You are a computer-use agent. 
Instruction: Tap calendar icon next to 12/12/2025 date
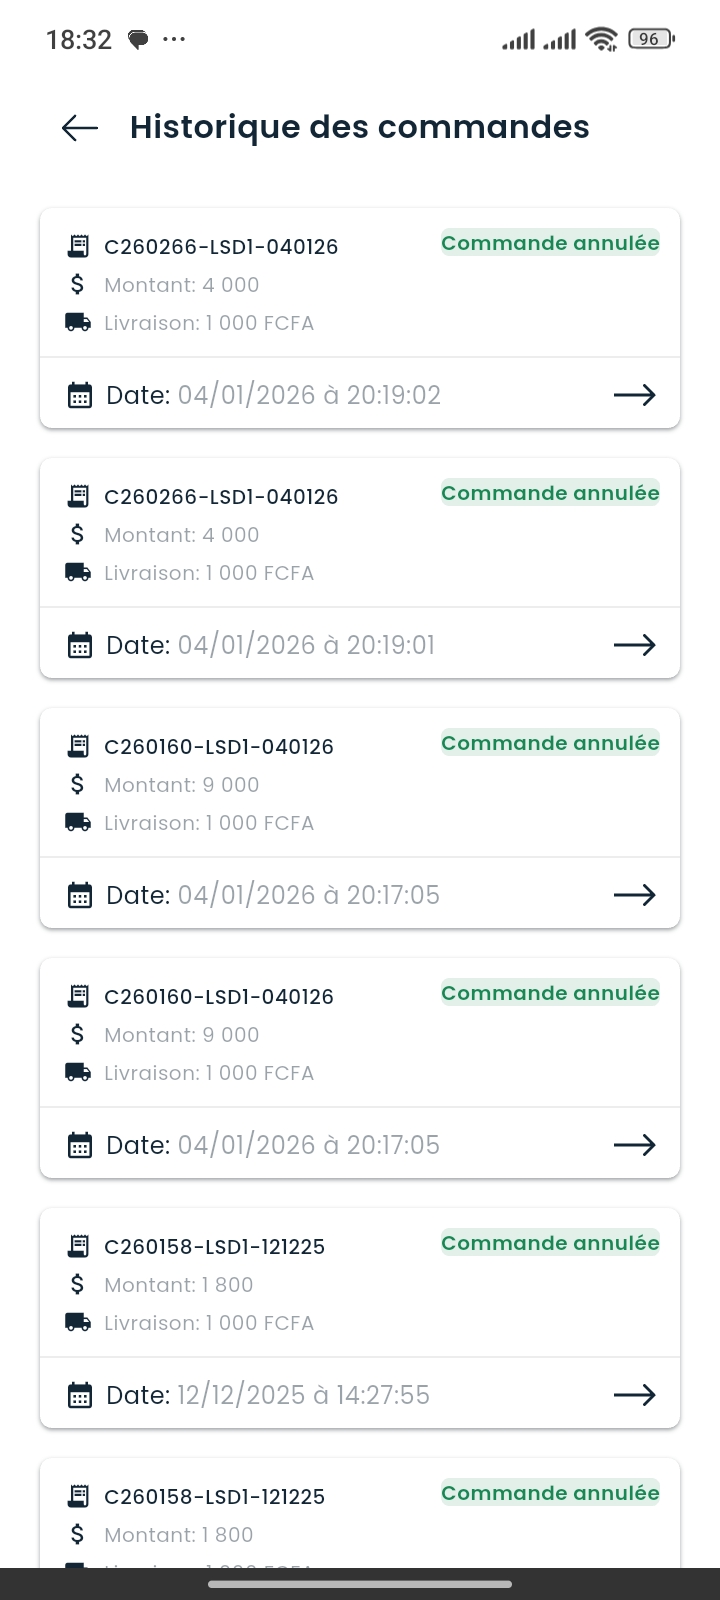coord(79,1395)
